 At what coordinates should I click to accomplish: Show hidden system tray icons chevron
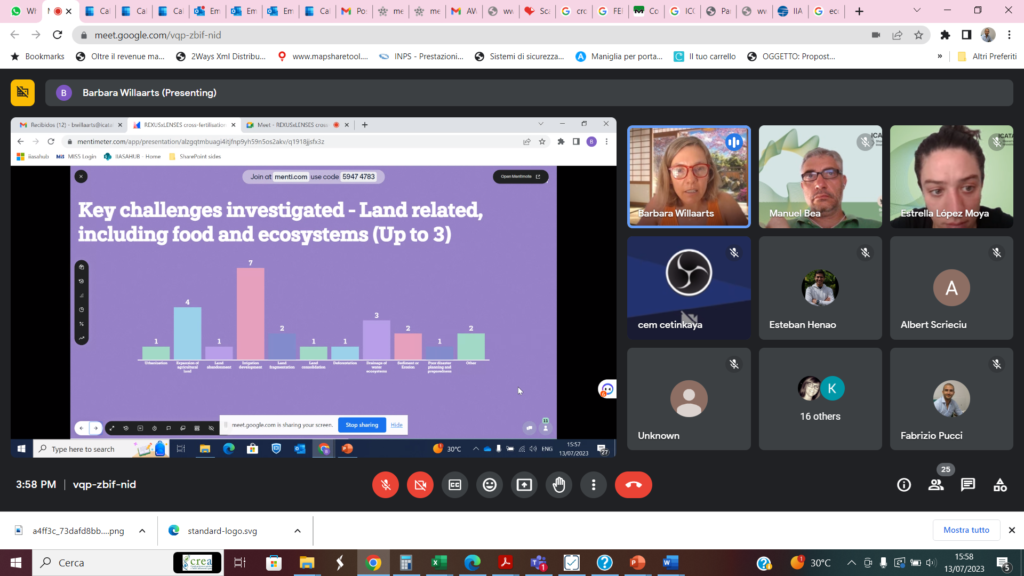(x=851, y=562)
